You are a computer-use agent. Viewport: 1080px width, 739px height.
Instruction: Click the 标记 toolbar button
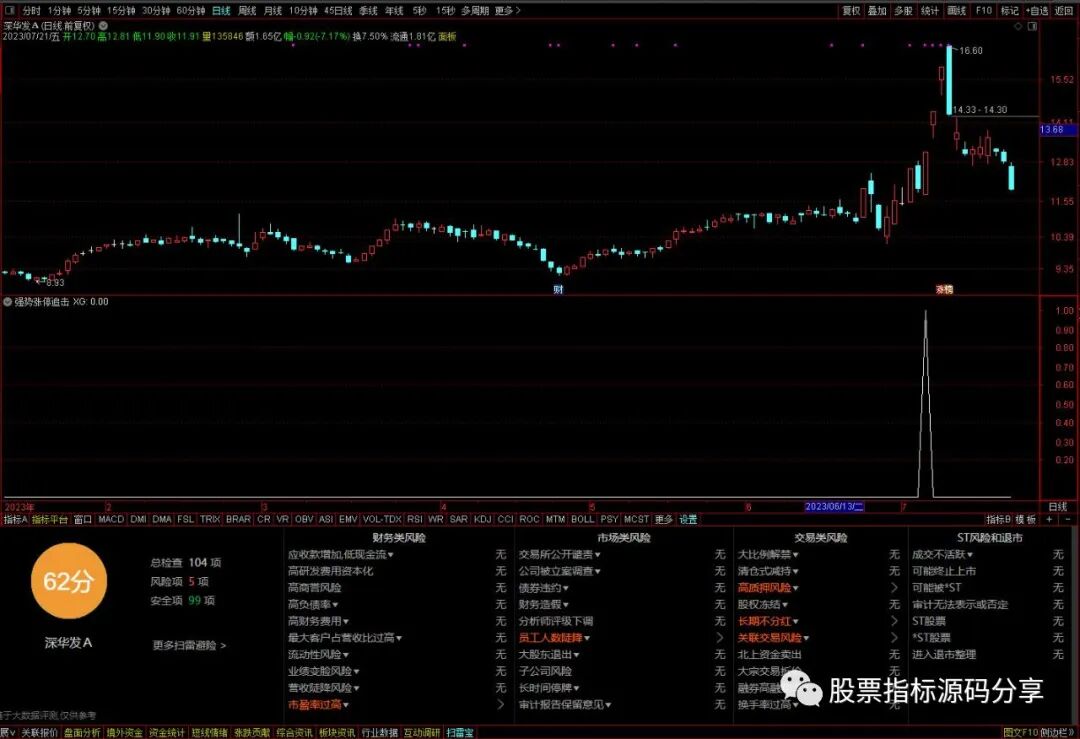[x=1010, y=10]
